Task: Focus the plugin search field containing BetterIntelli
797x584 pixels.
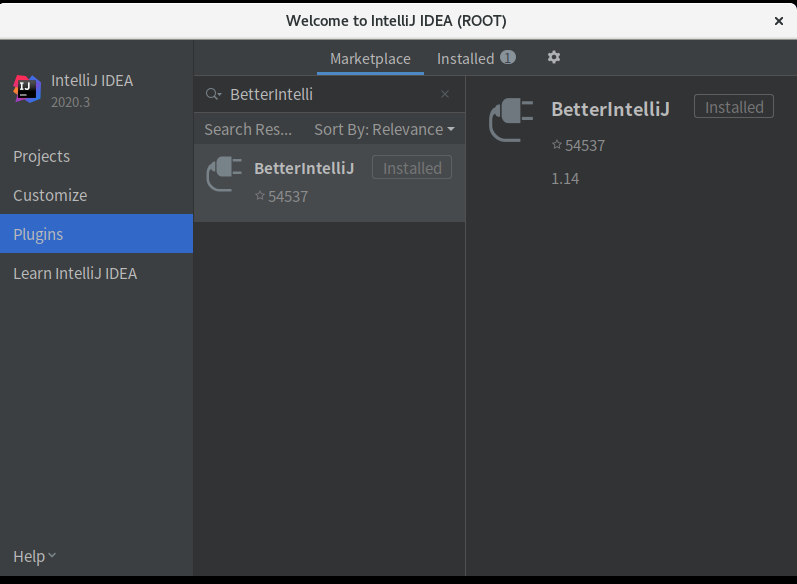Action: 329,94
